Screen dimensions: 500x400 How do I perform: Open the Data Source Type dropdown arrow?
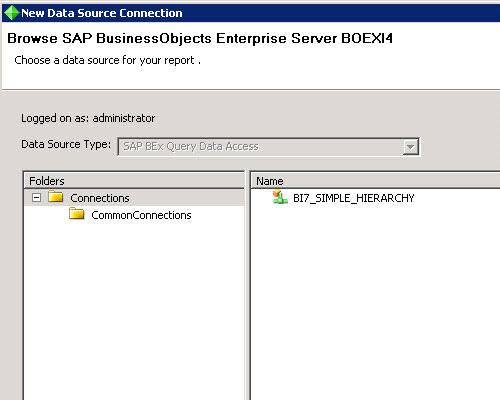pyautogui.click(x=410, y=147)
